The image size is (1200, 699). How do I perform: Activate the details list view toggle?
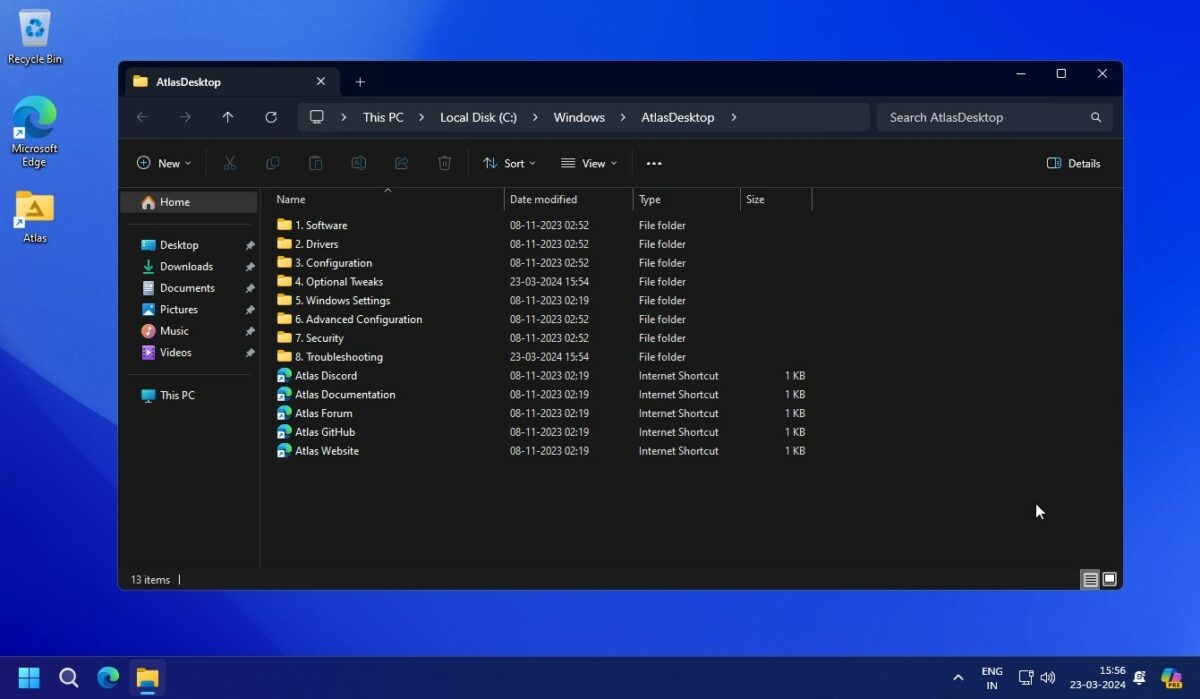coord(1089,579)
